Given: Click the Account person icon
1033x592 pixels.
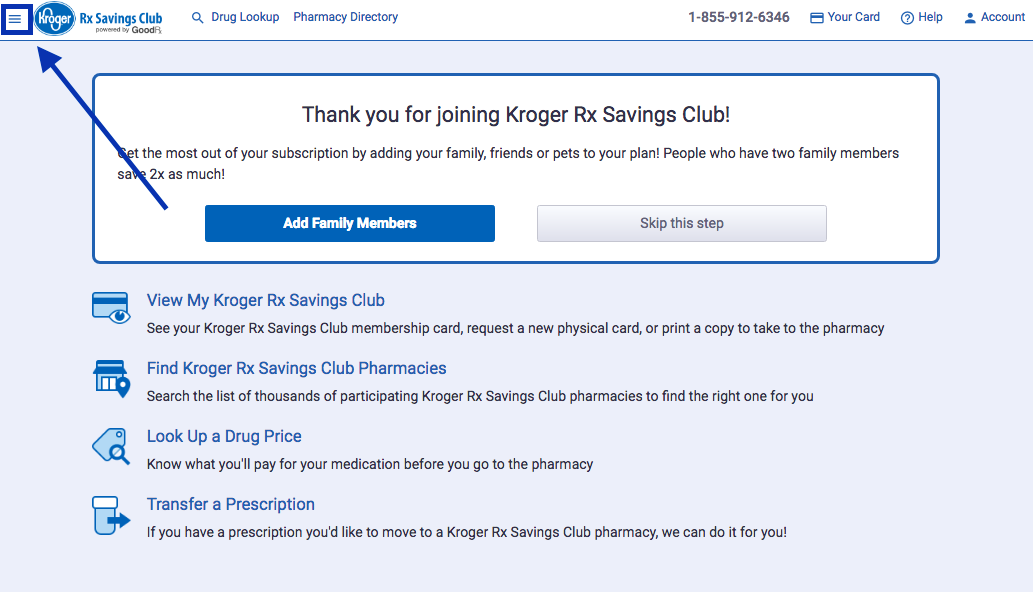Looking at the screenshot, I should point(968,17).
